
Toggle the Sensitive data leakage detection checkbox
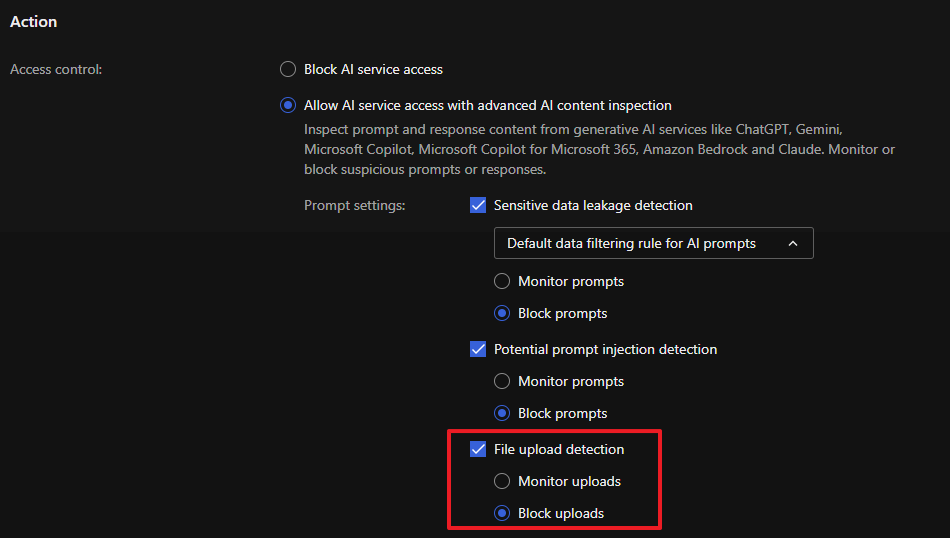pos(478,205)
